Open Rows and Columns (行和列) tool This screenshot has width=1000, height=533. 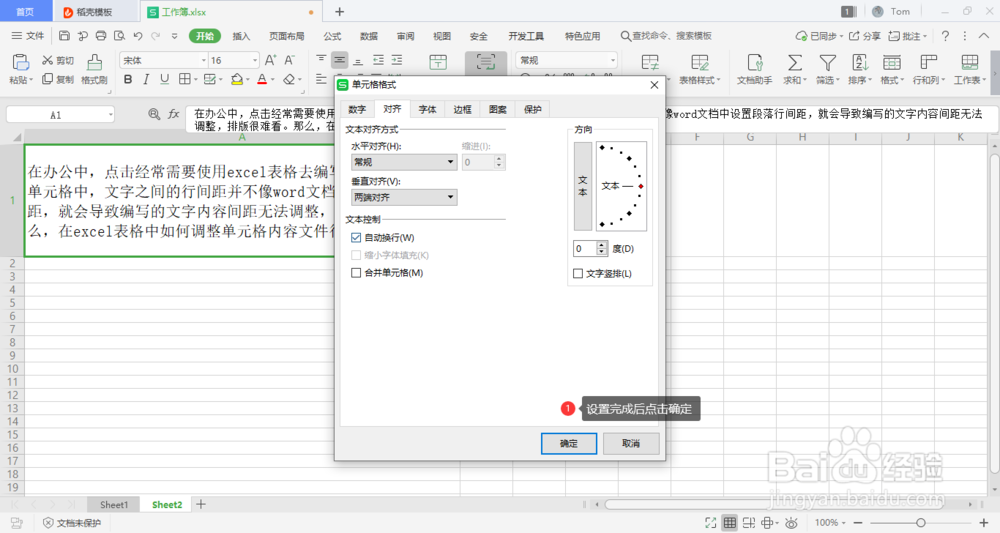pyautogui.click(x=929, y=69)
